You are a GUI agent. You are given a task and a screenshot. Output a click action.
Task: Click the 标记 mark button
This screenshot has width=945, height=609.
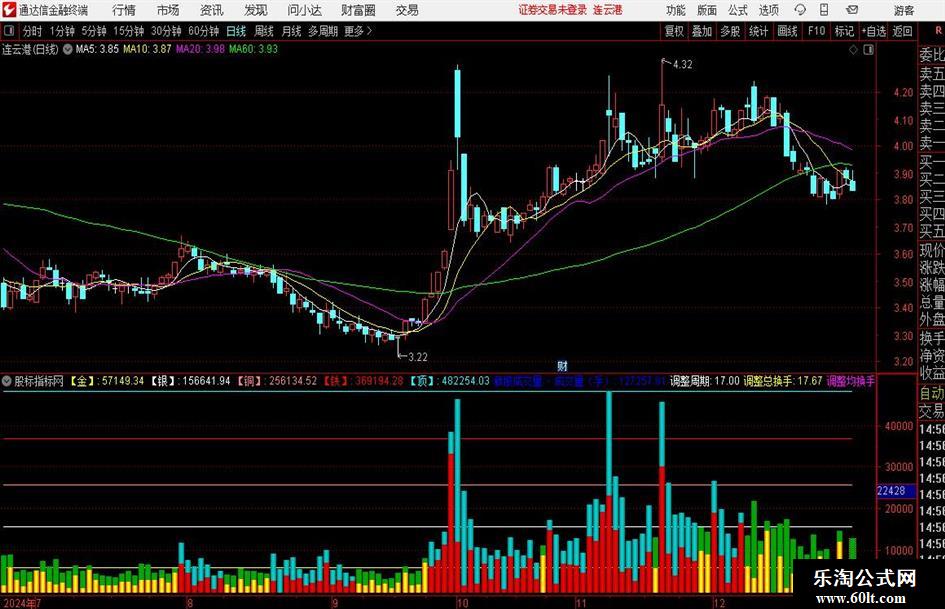click(x=844, y=31)
